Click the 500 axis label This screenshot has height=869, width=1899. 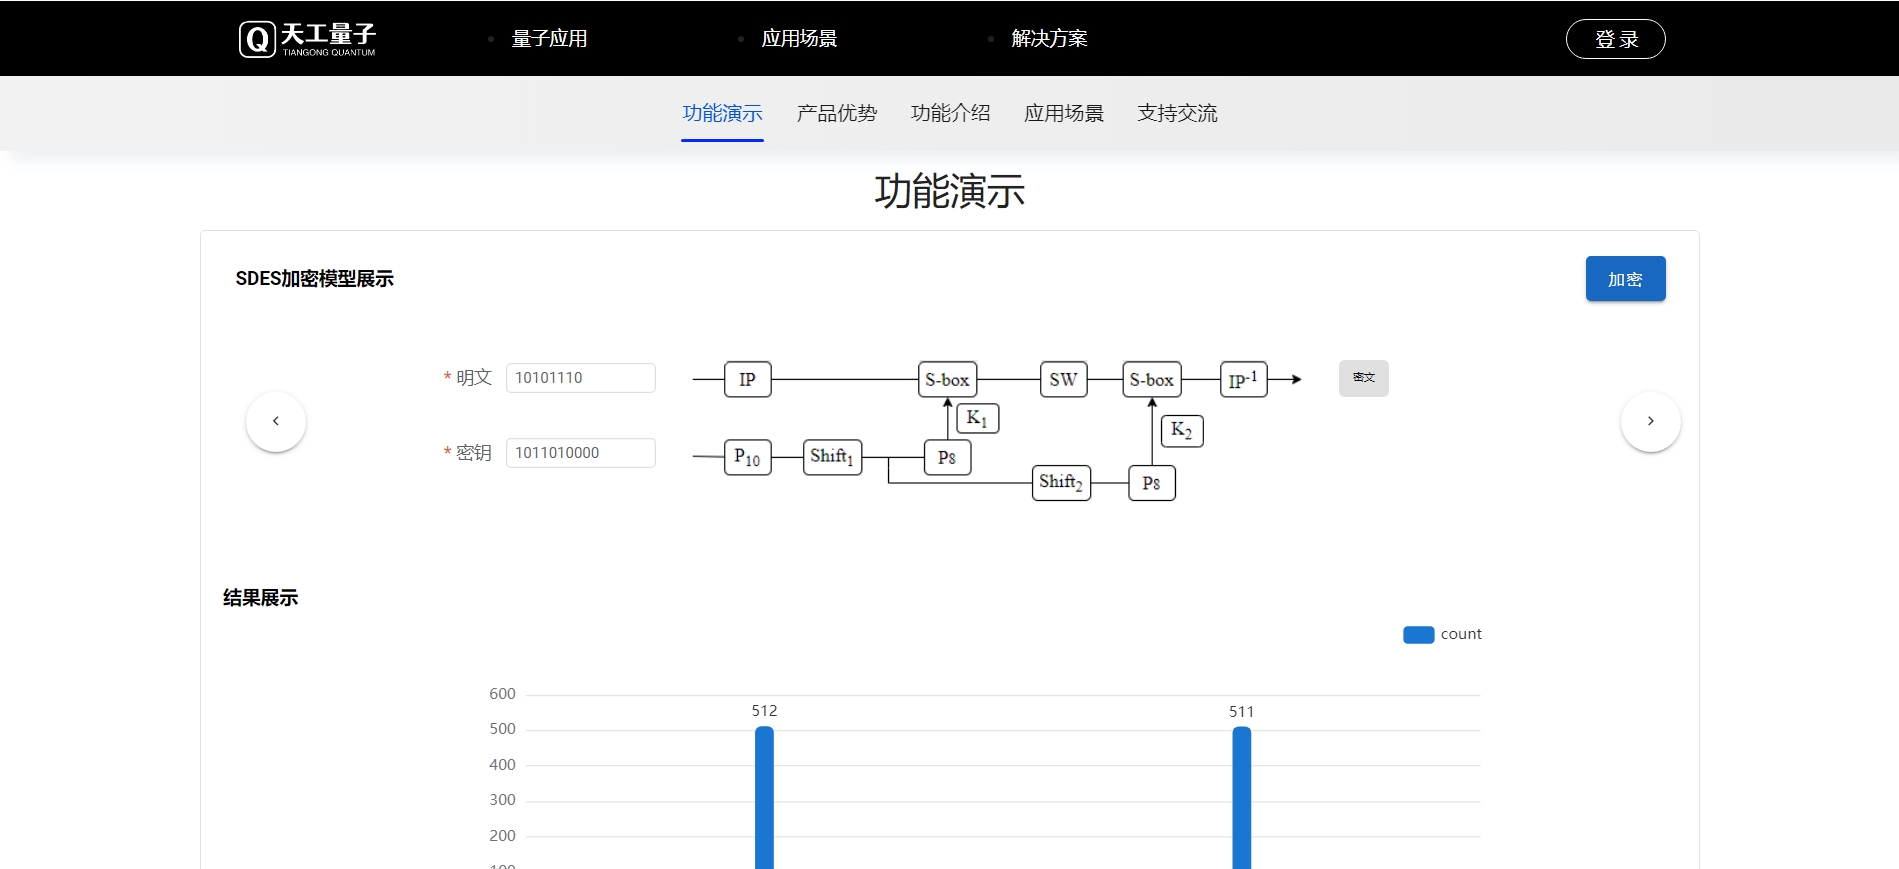502,729
